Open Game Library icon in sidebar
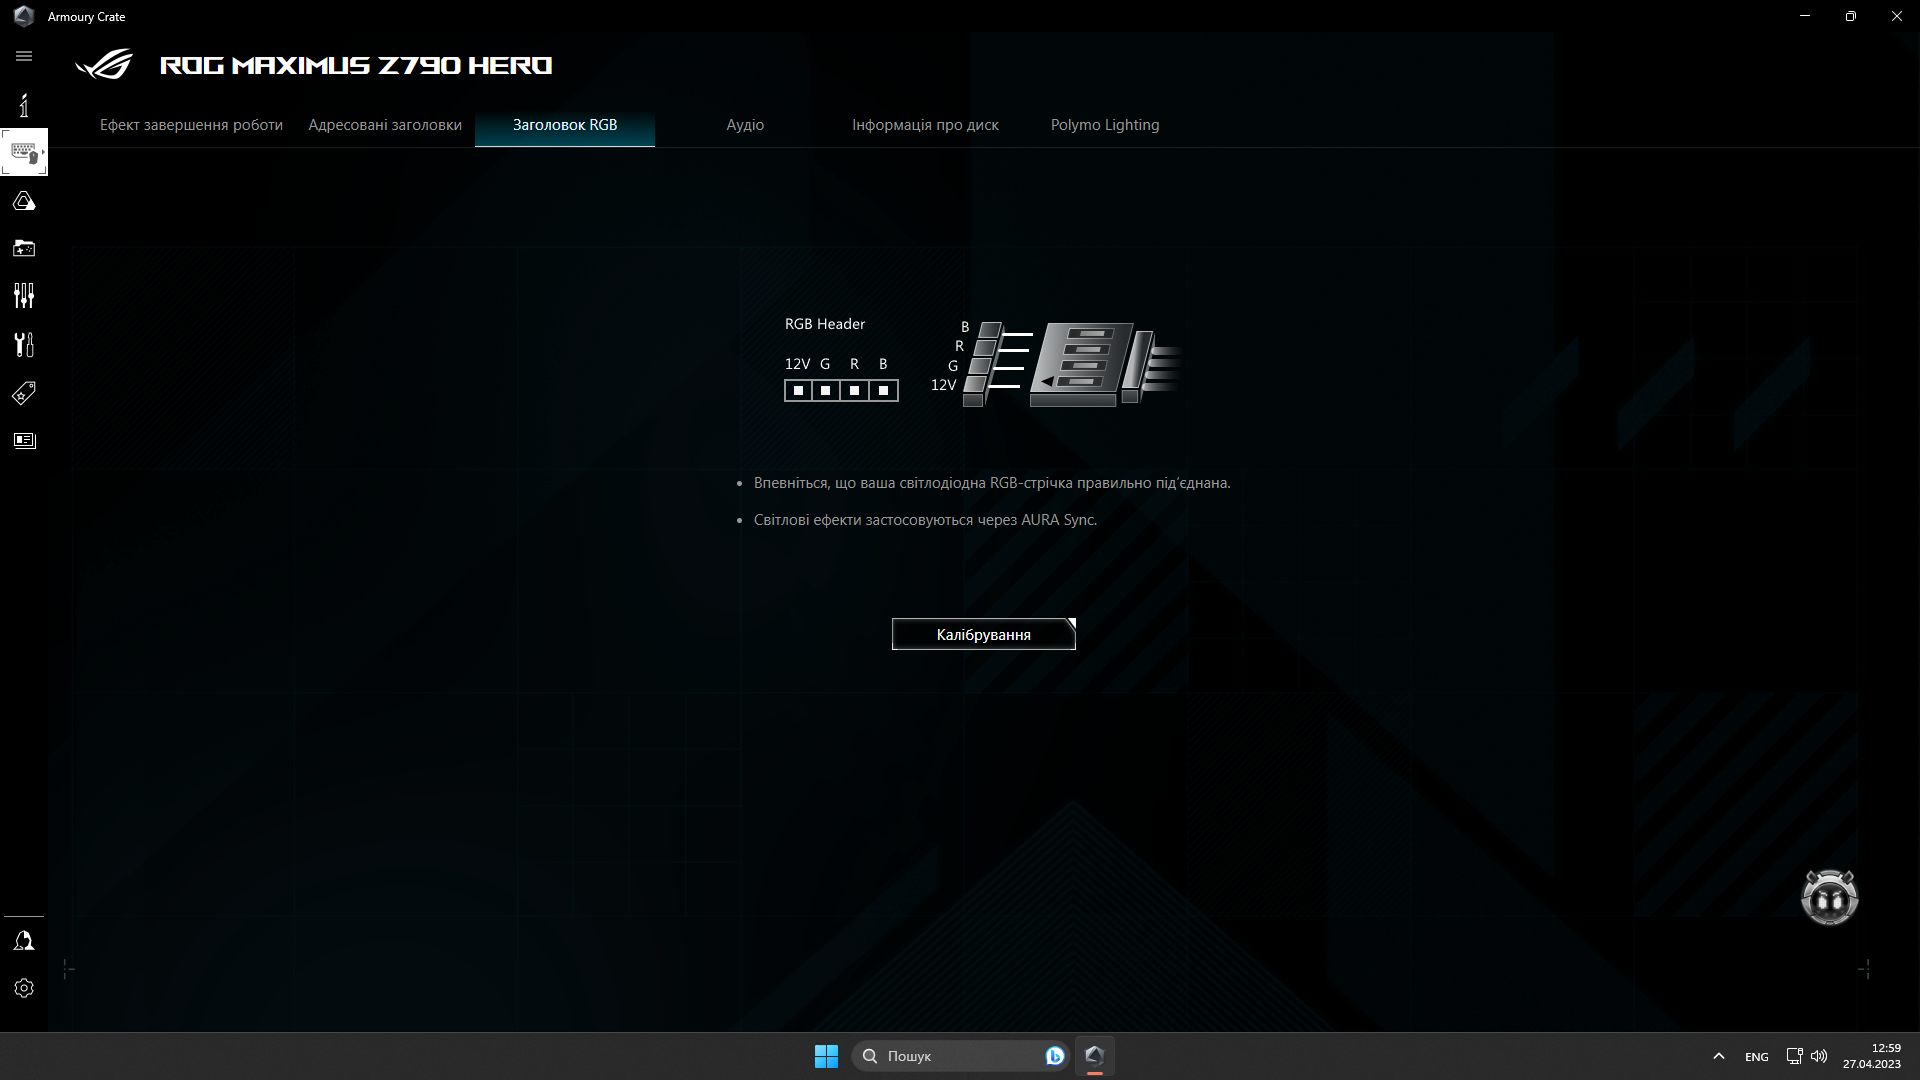Screen dimensions: 1920x1080 24,248
